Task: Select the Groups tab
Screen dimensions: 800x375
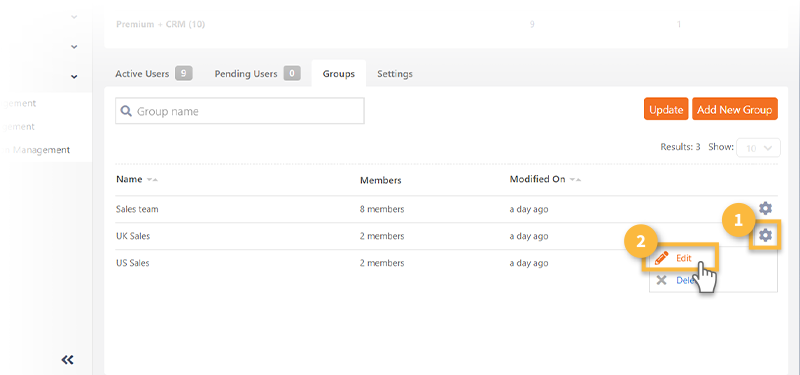Action: (x=339, y=73)
